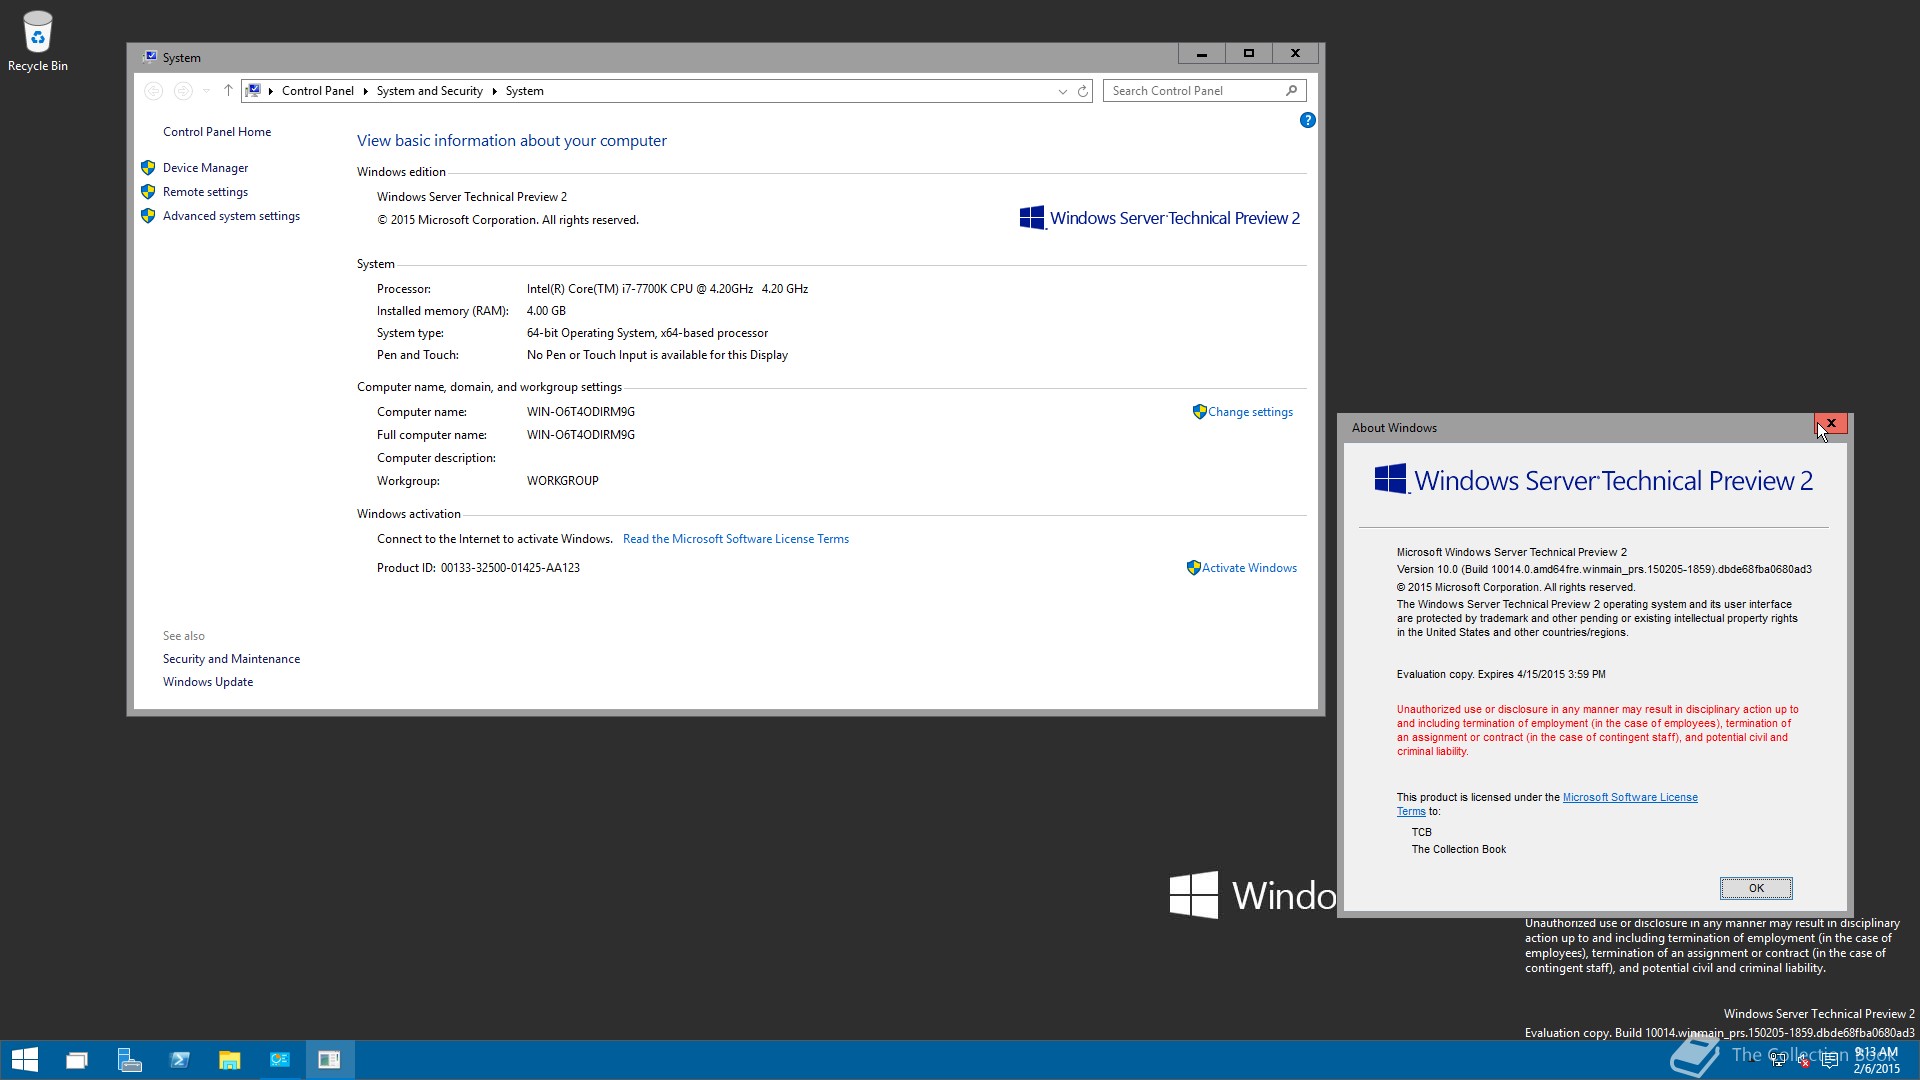The width and height of the screenshot is (1920, 1080).
Task: Click System and Security breadcrumb
Action: [x=429, y=91]
